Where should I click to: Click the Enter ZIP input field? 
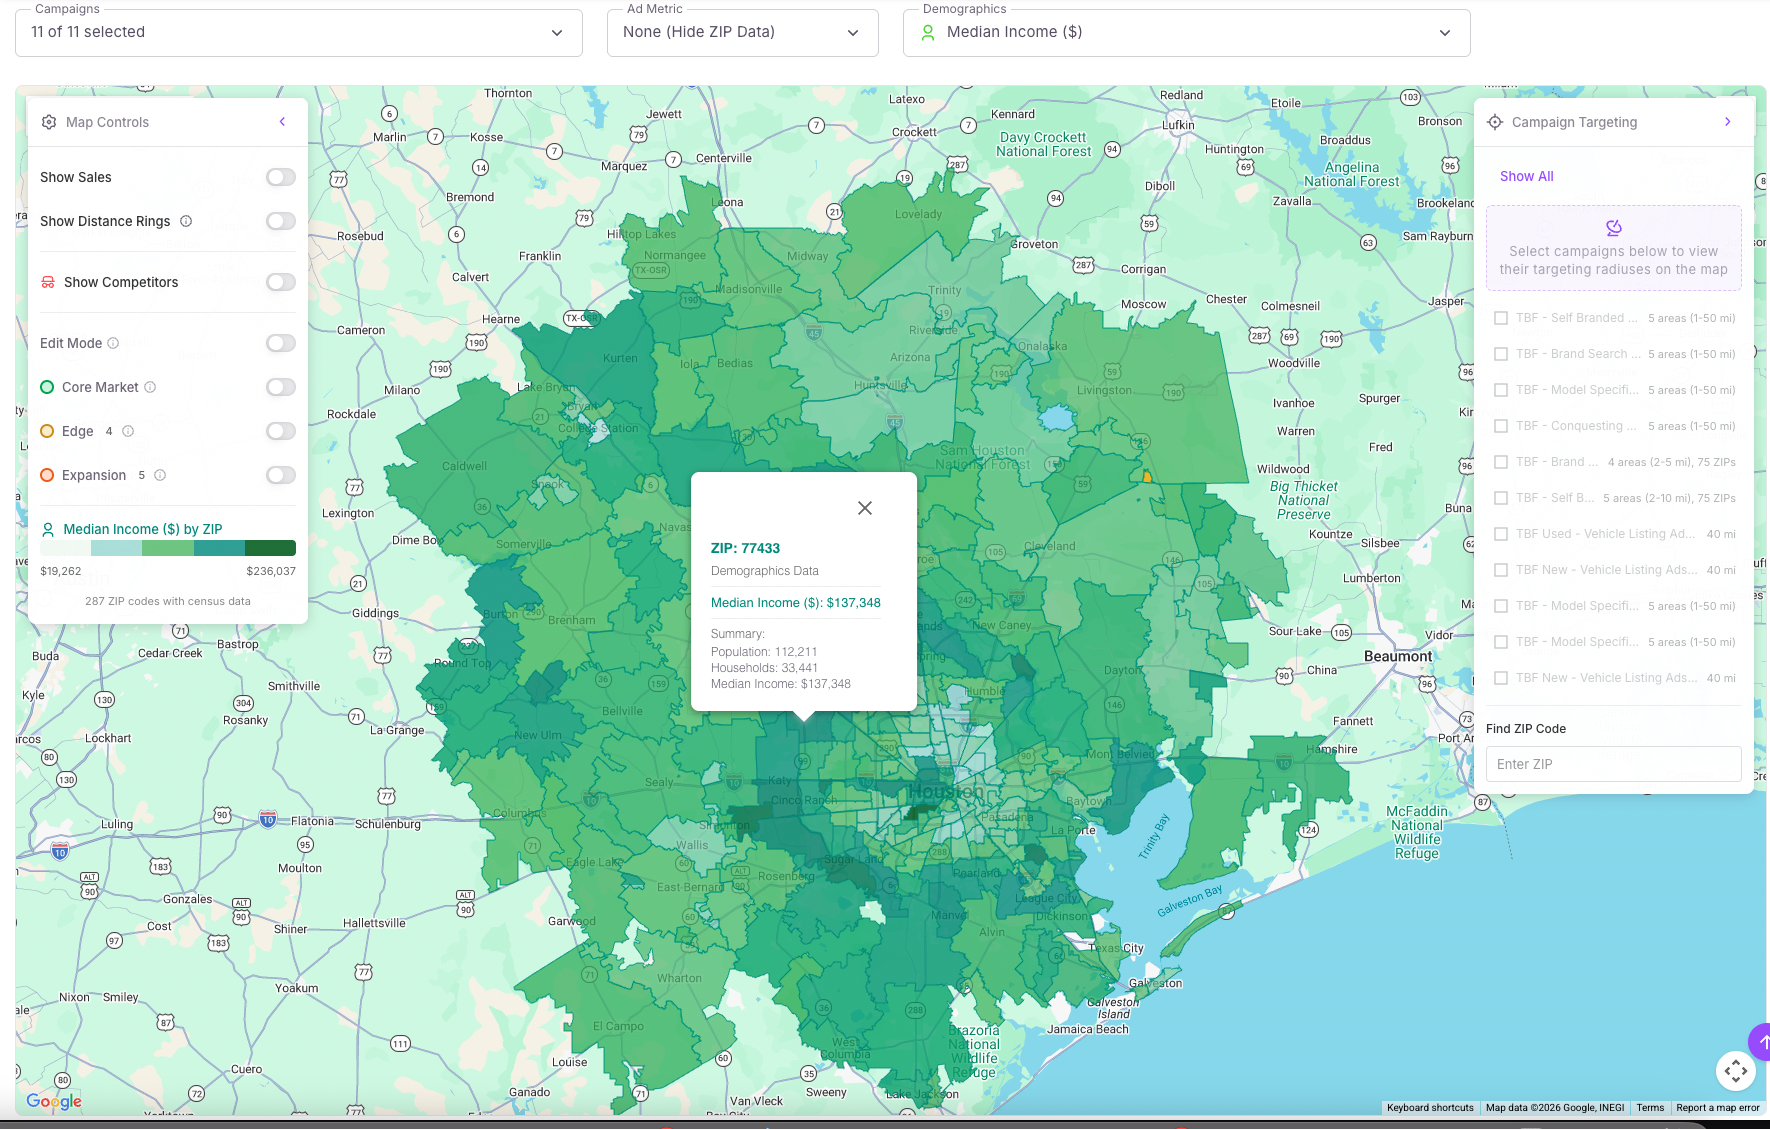click(x=1613, y=764)
